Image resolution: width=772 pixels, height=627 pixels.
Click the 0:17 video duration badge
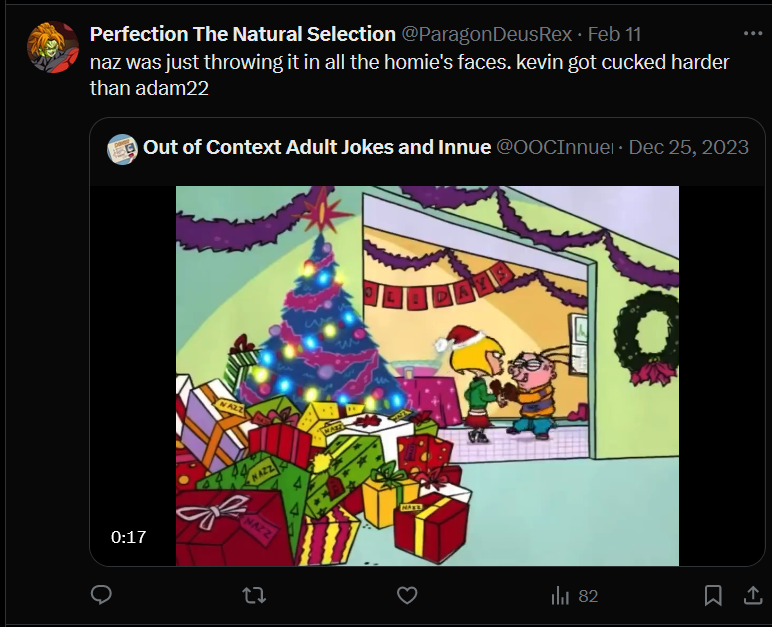[x=128, y=537]
